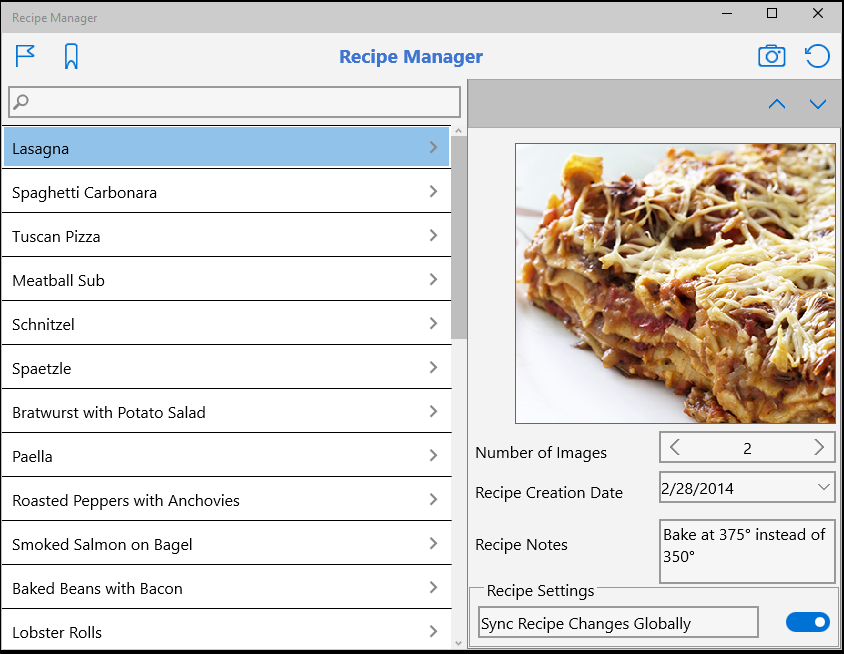Increase Number of Images with right arrow
The width and height of the screenshot is (844, 654).
[819, 447]
